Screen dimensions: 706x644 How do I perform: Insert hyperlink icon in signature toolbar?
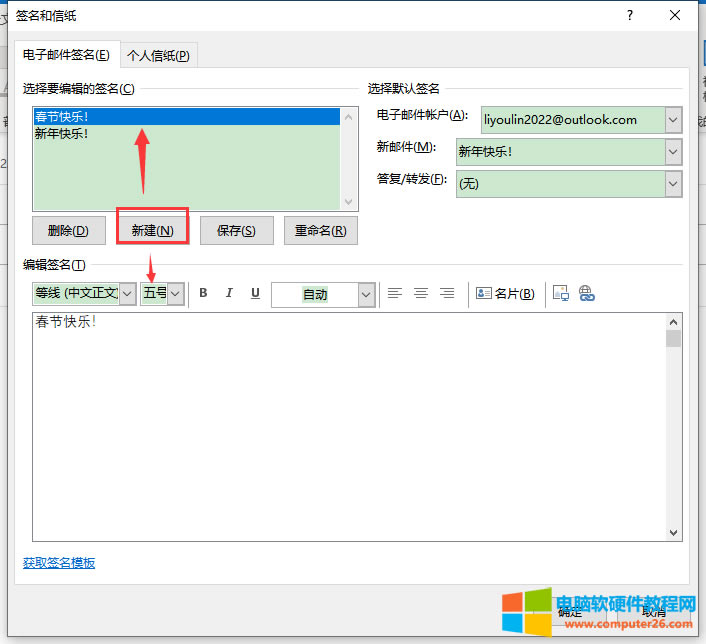pos(587,294)
